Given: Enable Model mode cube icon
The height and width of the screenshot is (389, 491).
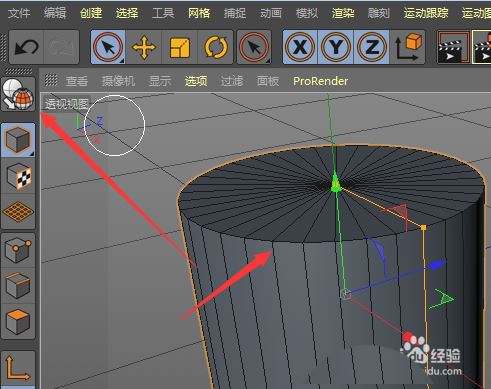Looking at the screenshot, I should pyautogui.click(x=18, y=140).
